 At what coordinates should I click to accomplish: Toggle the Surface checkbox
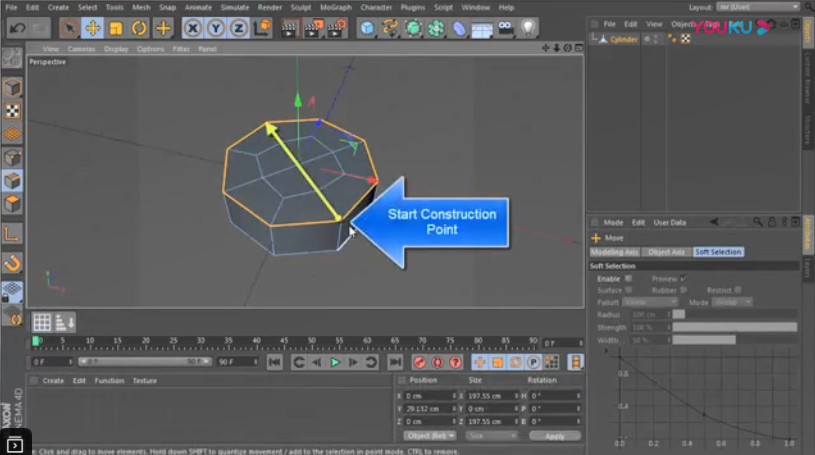coord(628,290)
